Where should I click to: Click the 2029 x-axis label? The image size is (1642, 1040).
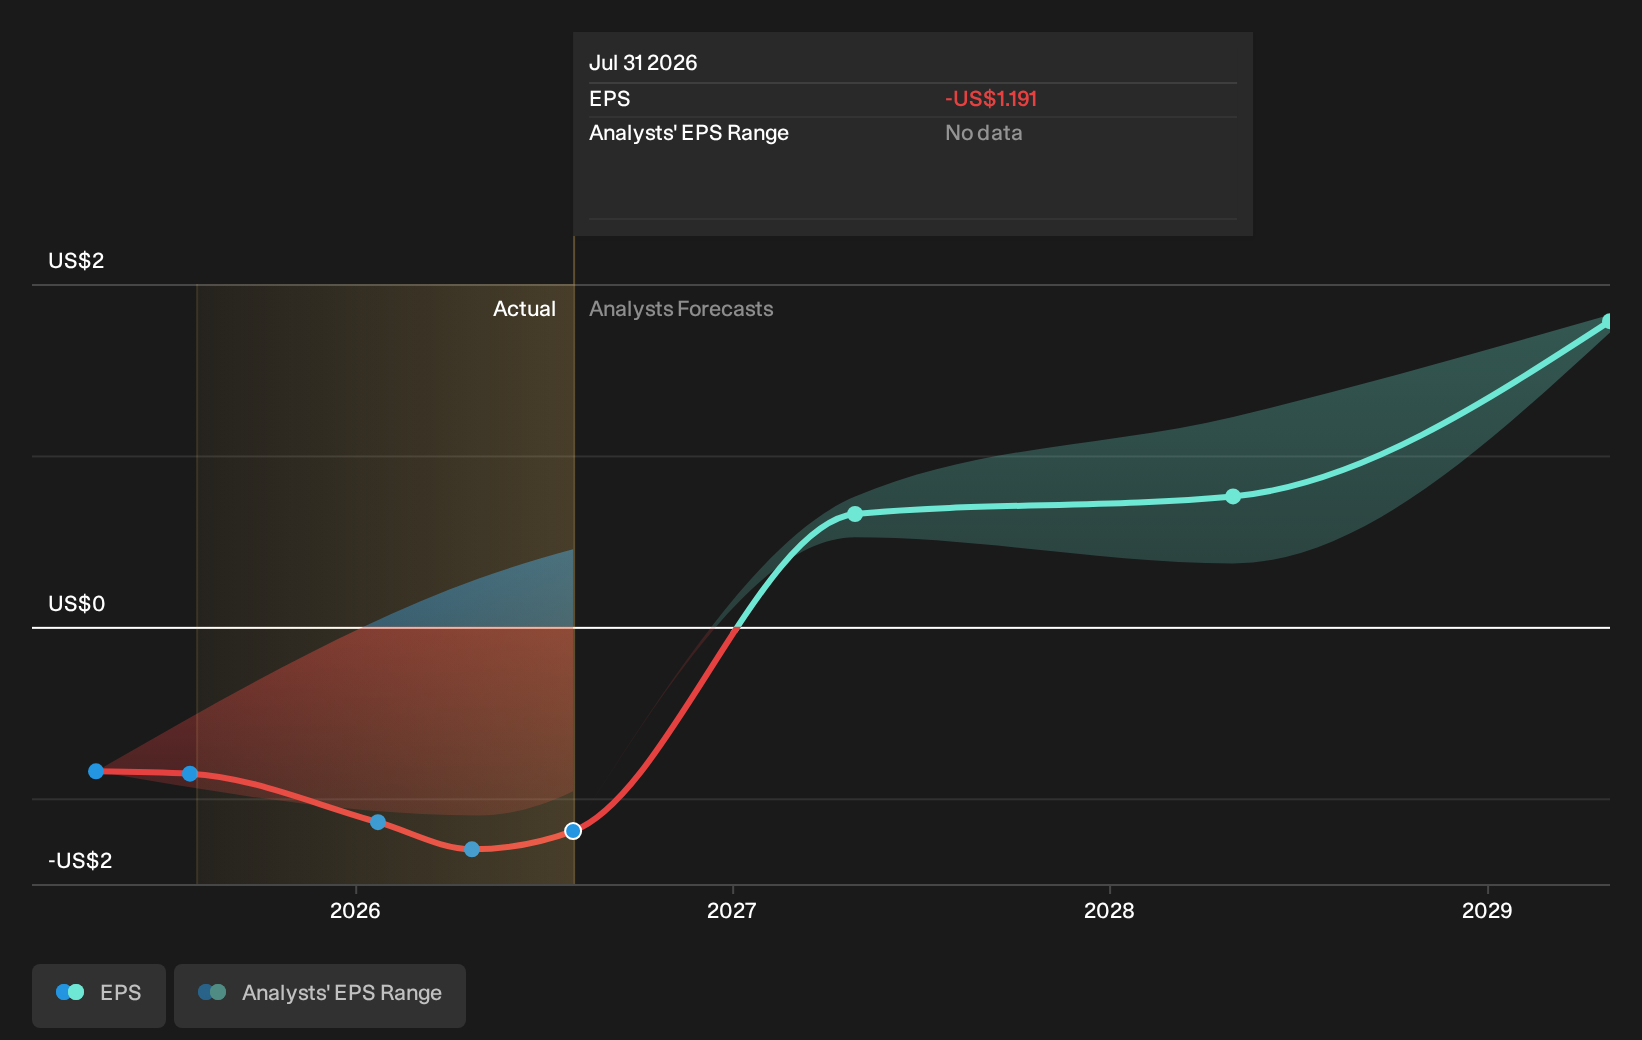tap(1487, 910)
